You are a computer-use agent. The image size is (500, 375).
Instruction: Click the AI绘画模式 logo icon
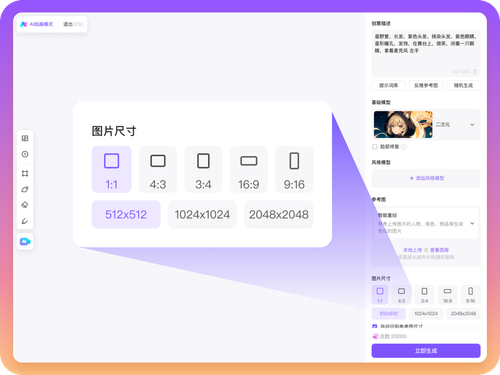point(23,24)
